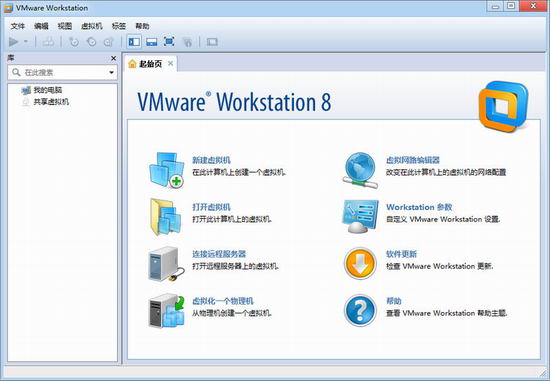
Task: Click text 在此计算机上创建一个虚拟机
Action: point(239,172)
